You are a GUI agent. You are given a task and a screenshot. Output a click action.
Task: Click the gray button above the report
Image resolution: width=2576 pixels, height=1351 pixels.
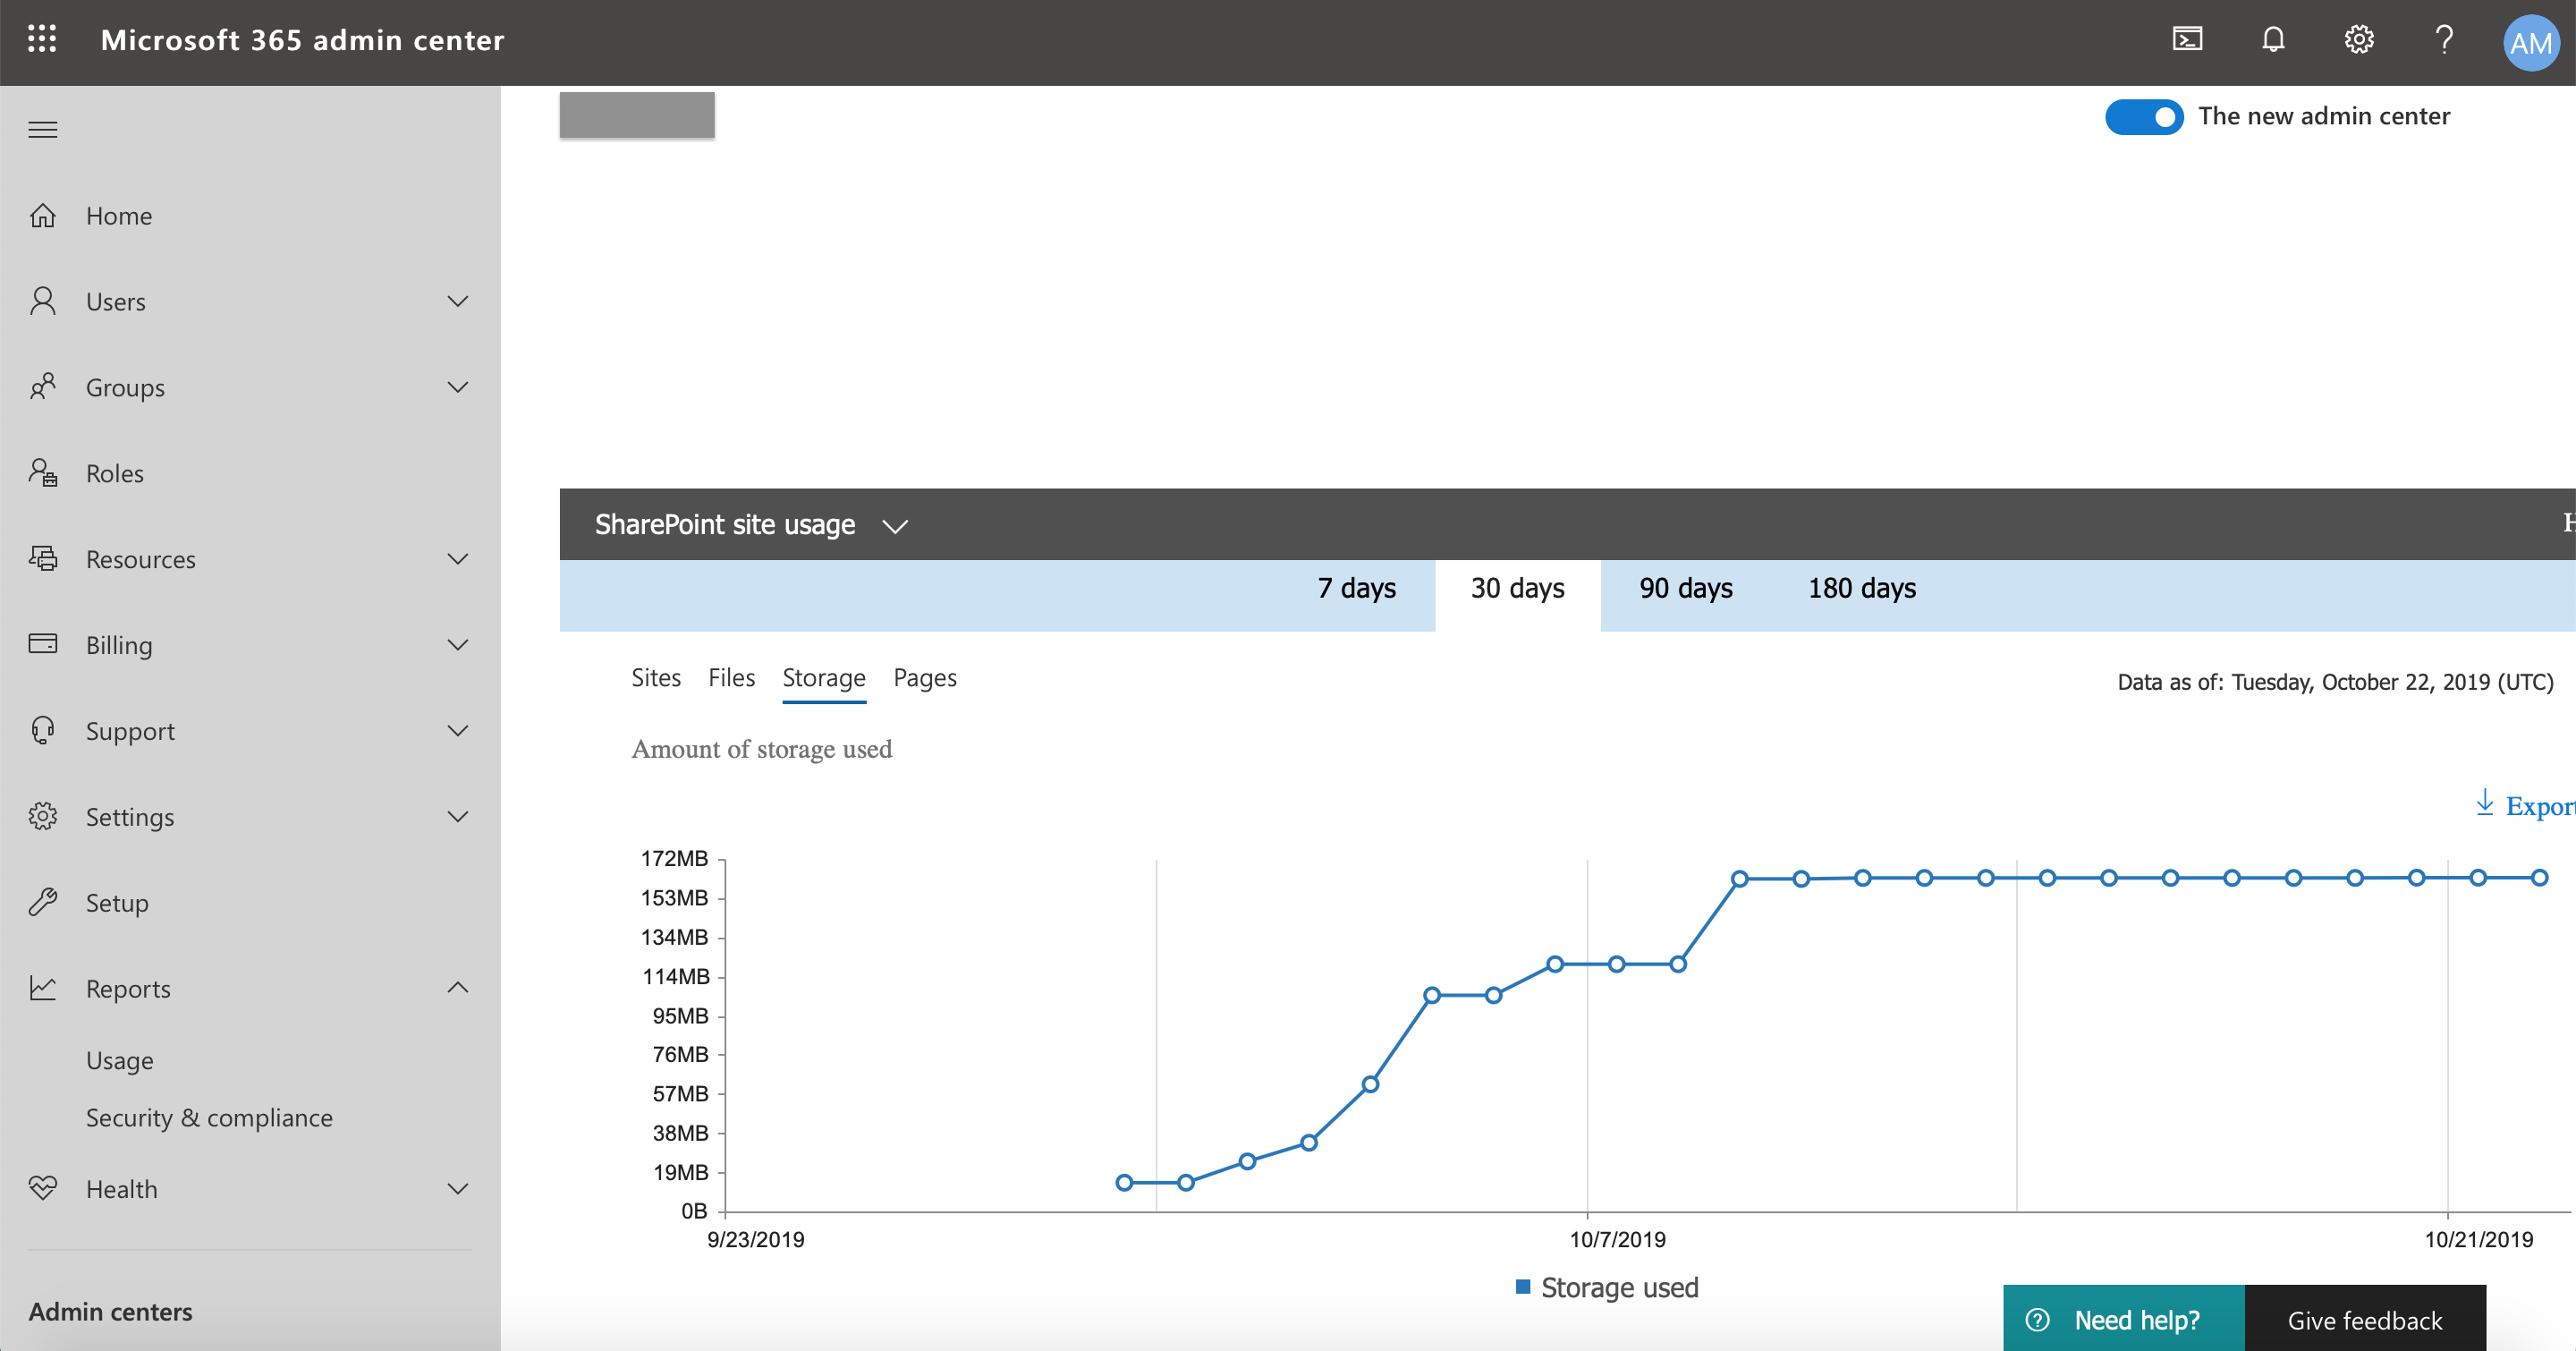point(637,115)
